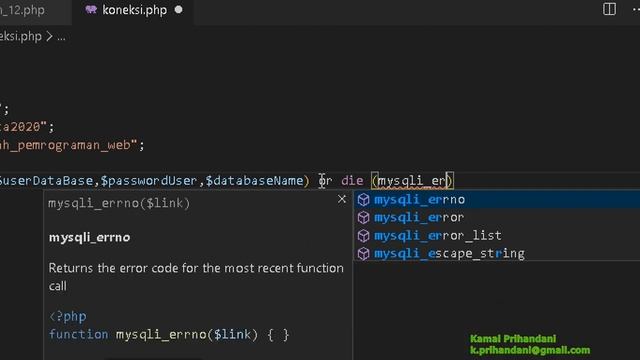Image resolution: width=640 pixels, height=360 pixels.
Task: Click the PHP file icon on koneksi.php tab
Action: (x=91, y=10)
